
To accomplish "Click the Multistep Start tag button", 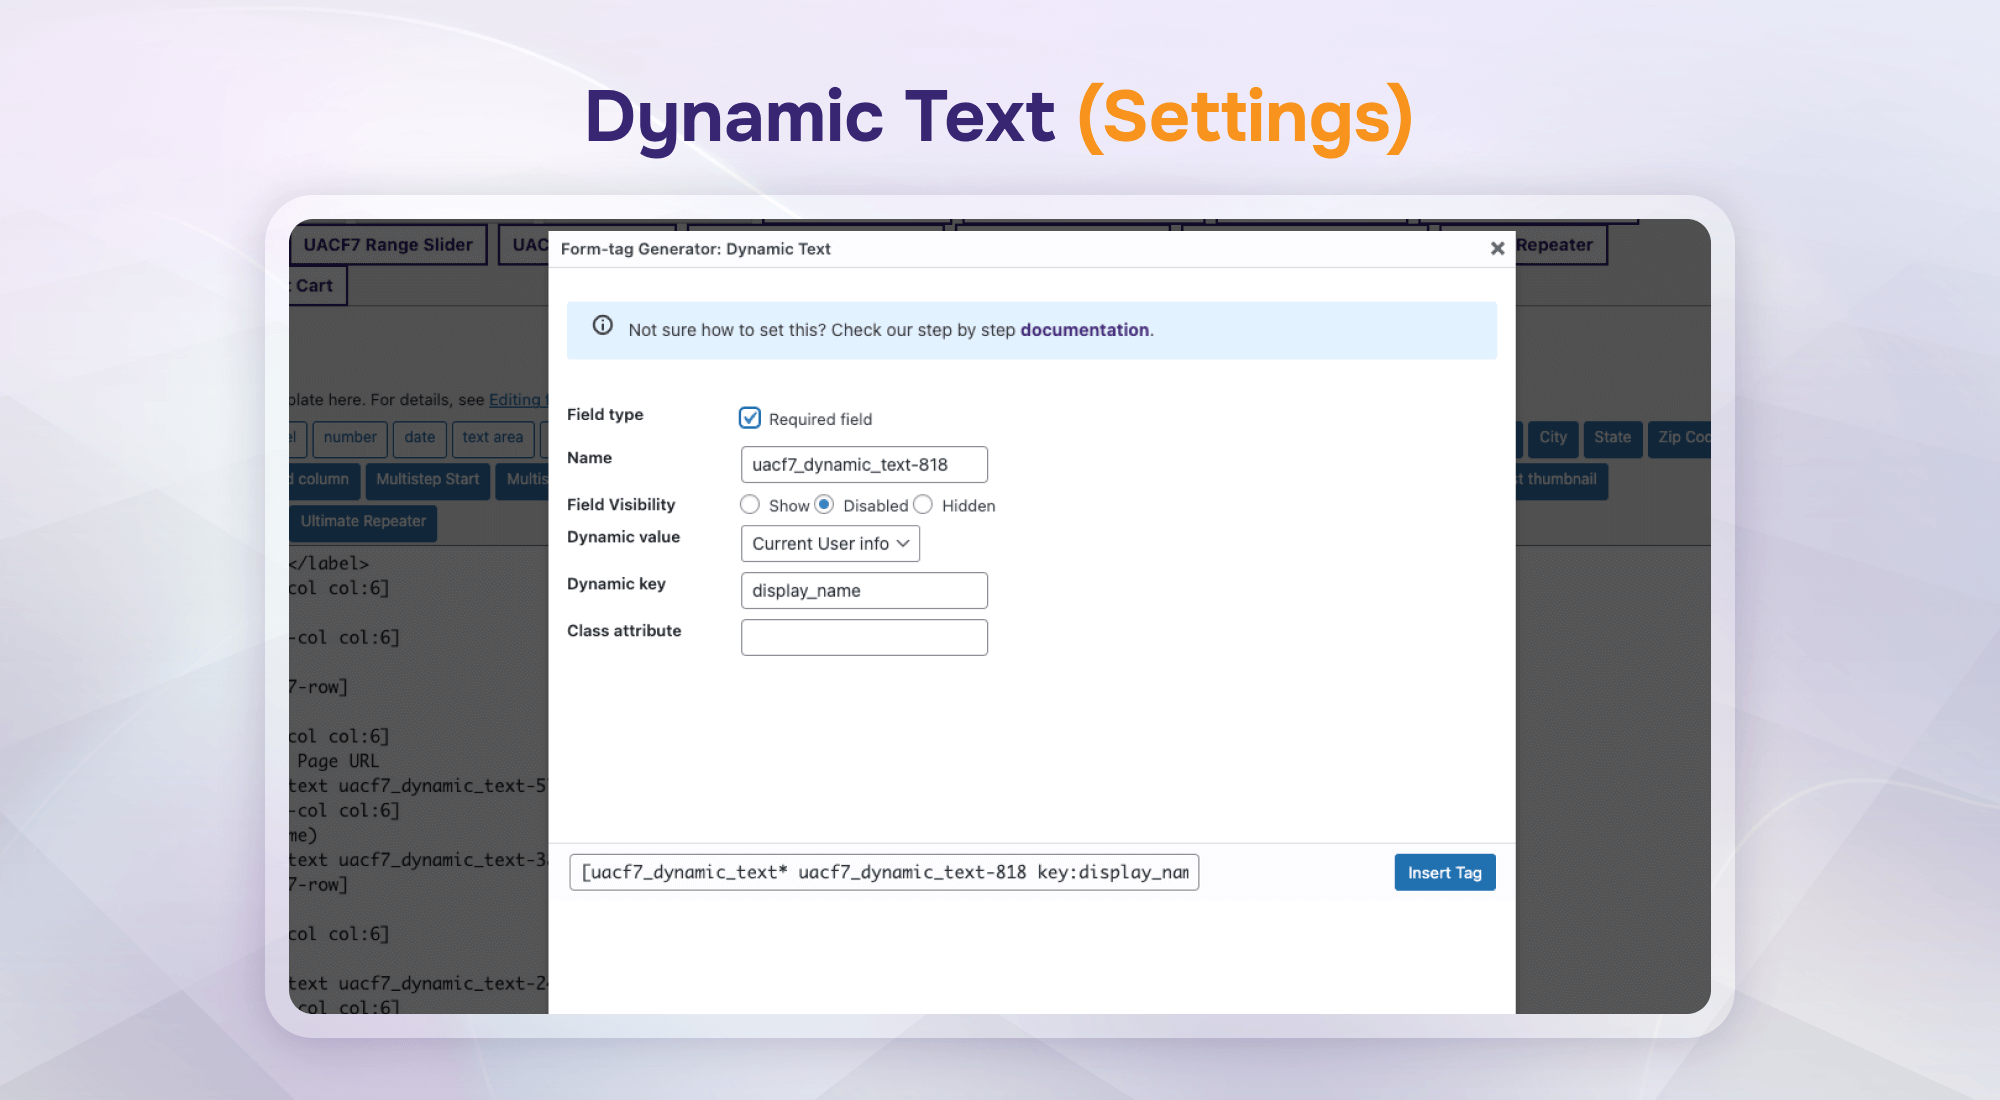I will click(x=428, y=480).
